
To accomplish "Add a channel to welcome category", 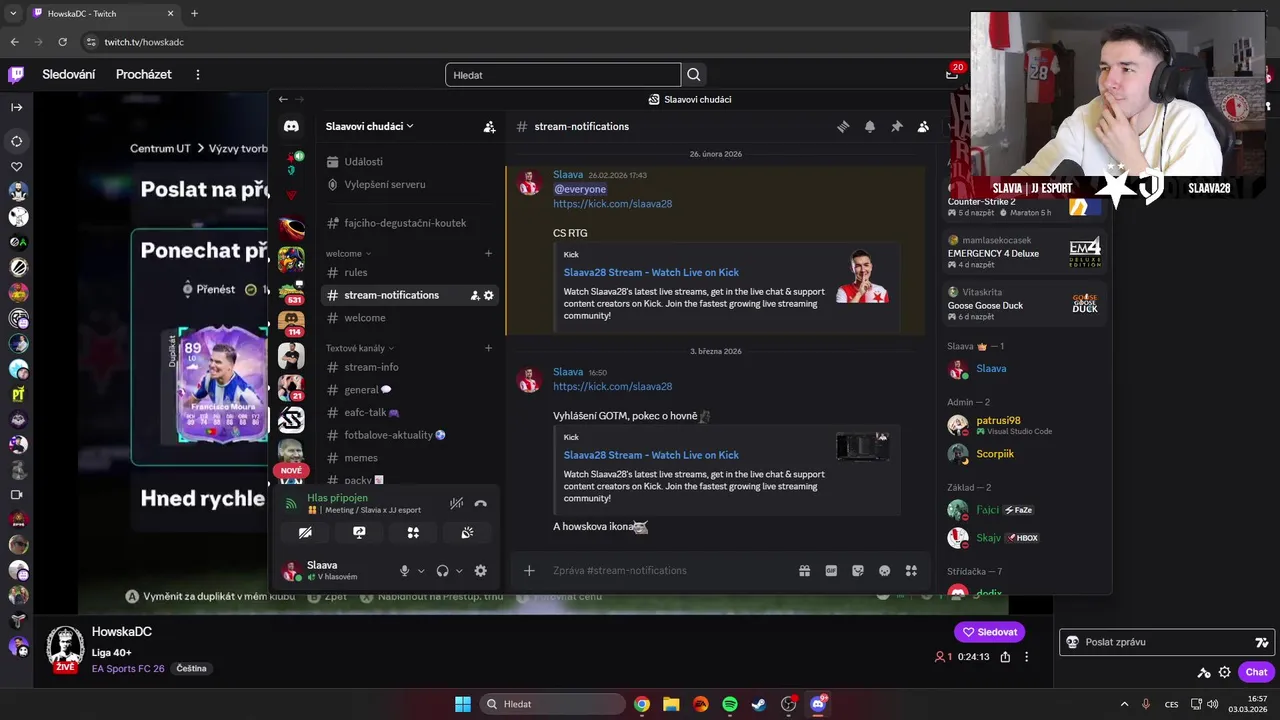I will pos(488,254).
